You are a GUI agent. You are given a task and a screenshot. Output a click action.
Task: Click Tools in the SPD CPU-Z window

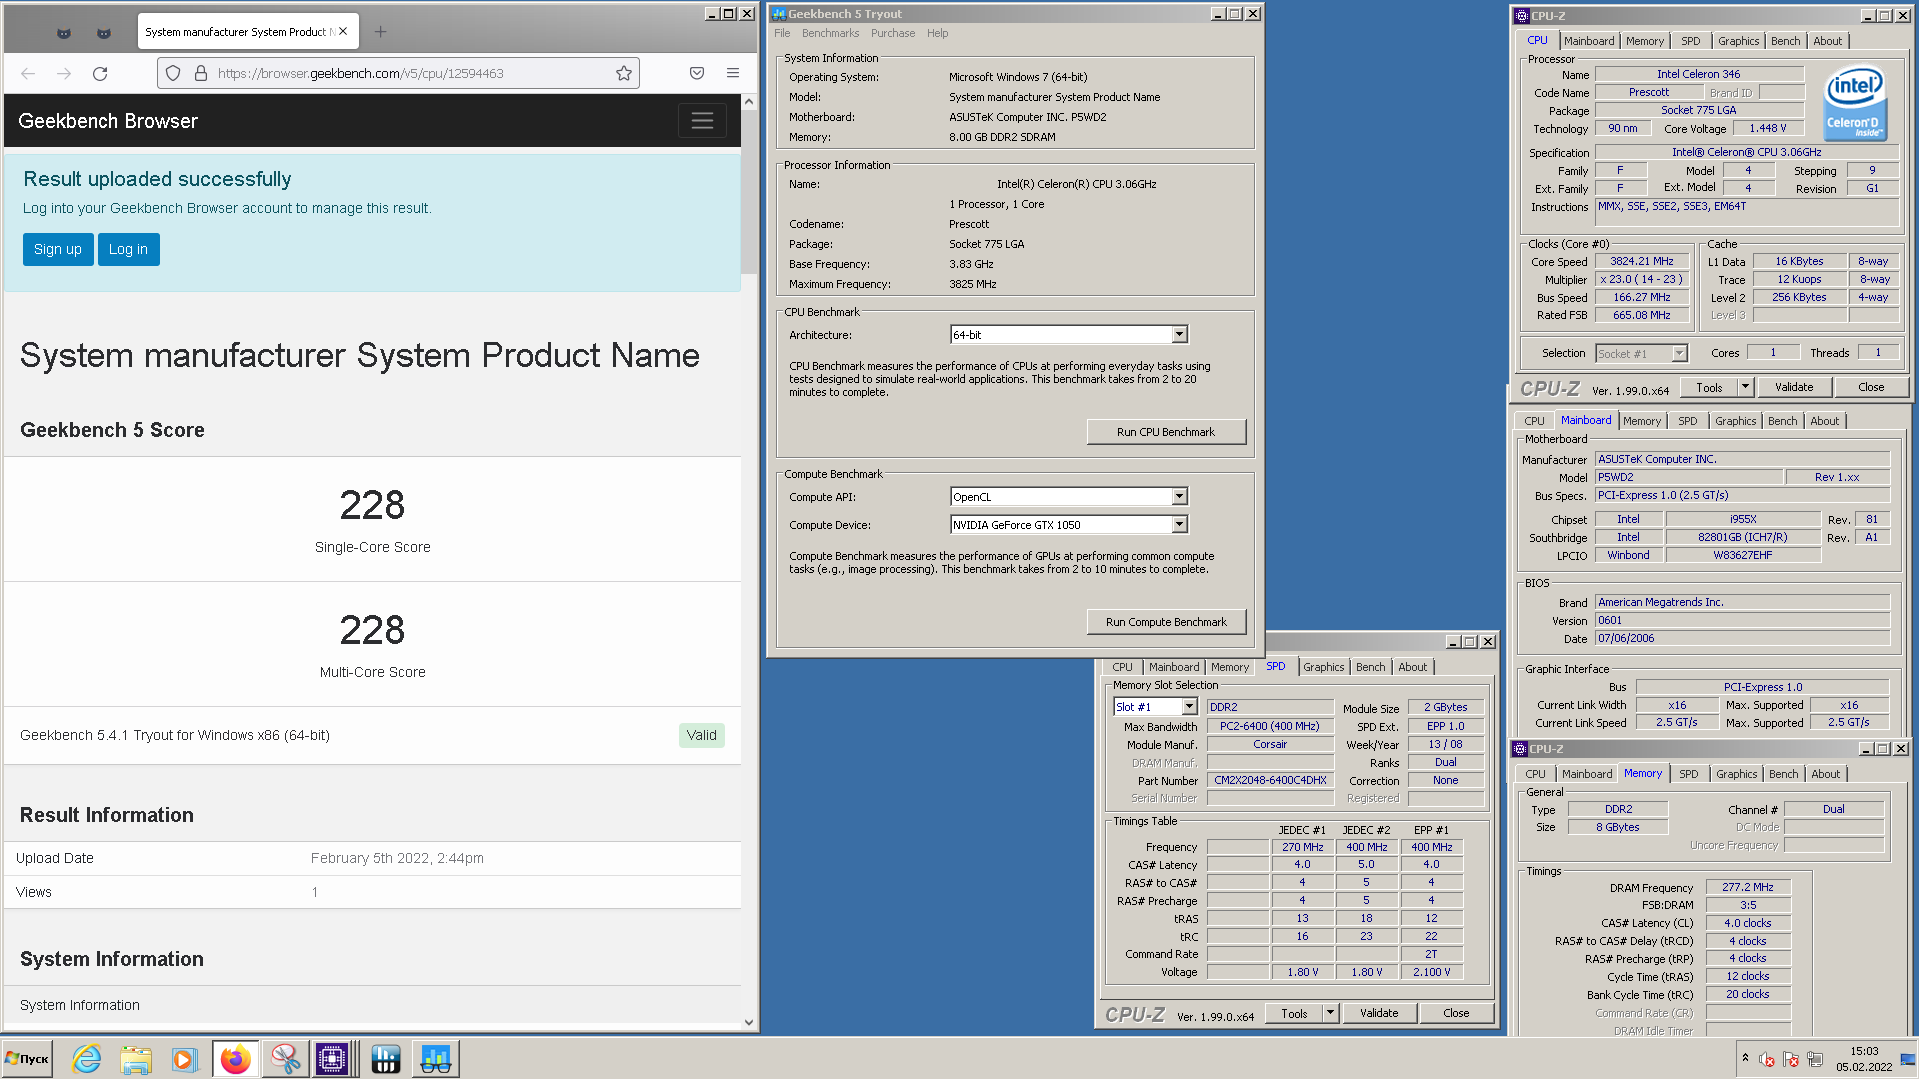[x=1294, y=1013]
